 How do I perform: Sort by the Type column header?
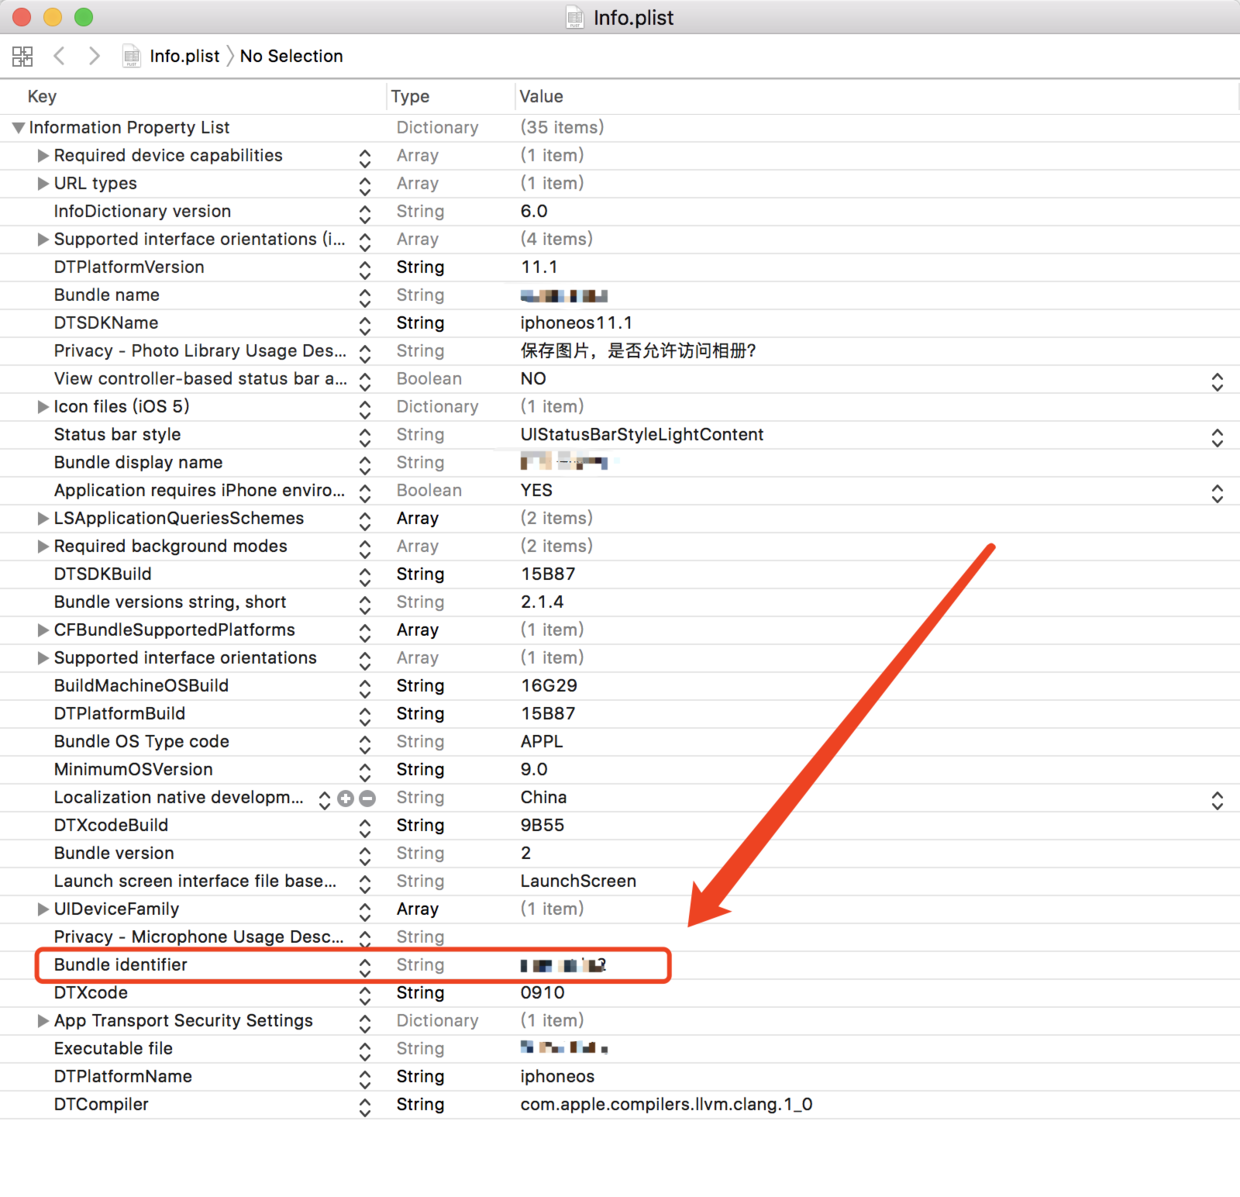(410, 97)
